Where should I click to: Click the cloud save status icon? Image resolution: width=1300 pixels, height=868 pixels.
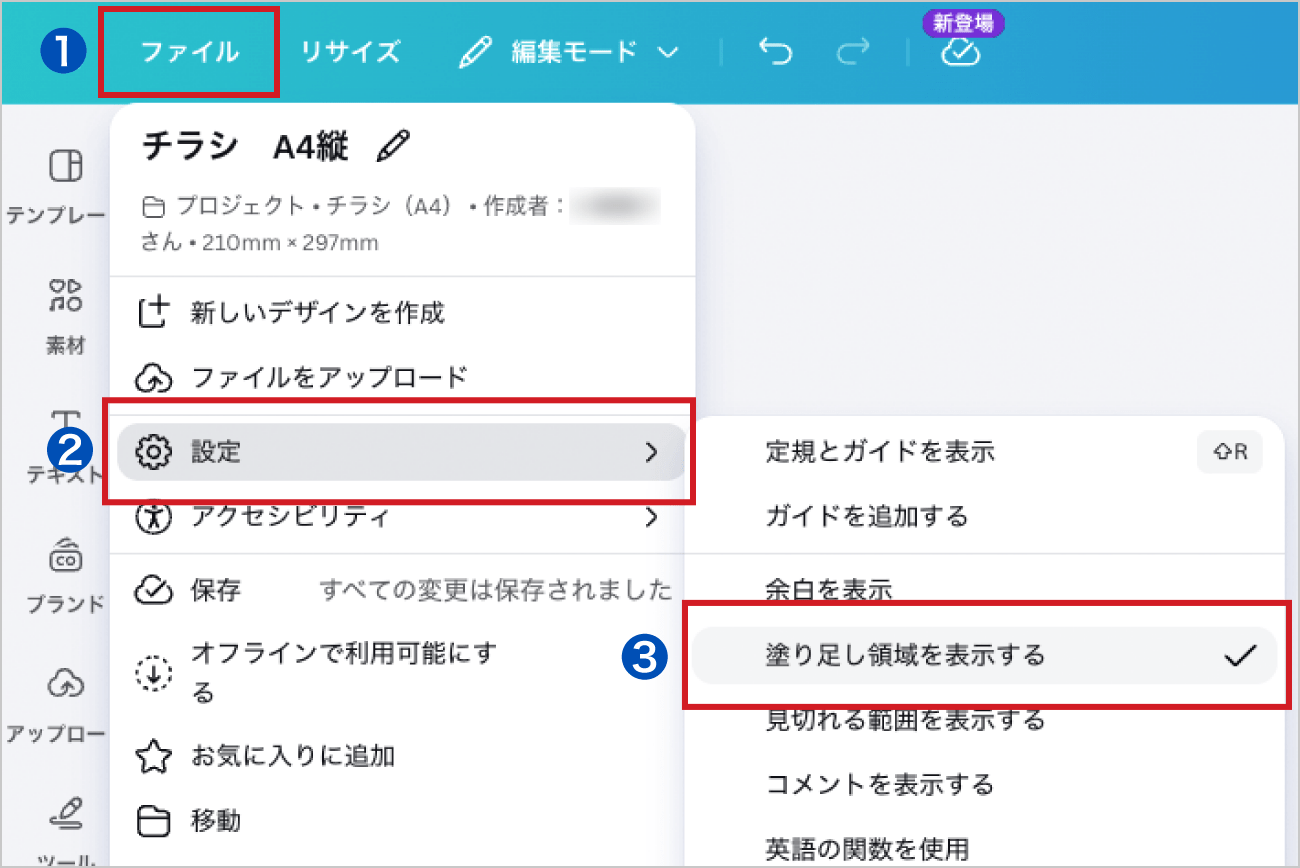(961, 53)
